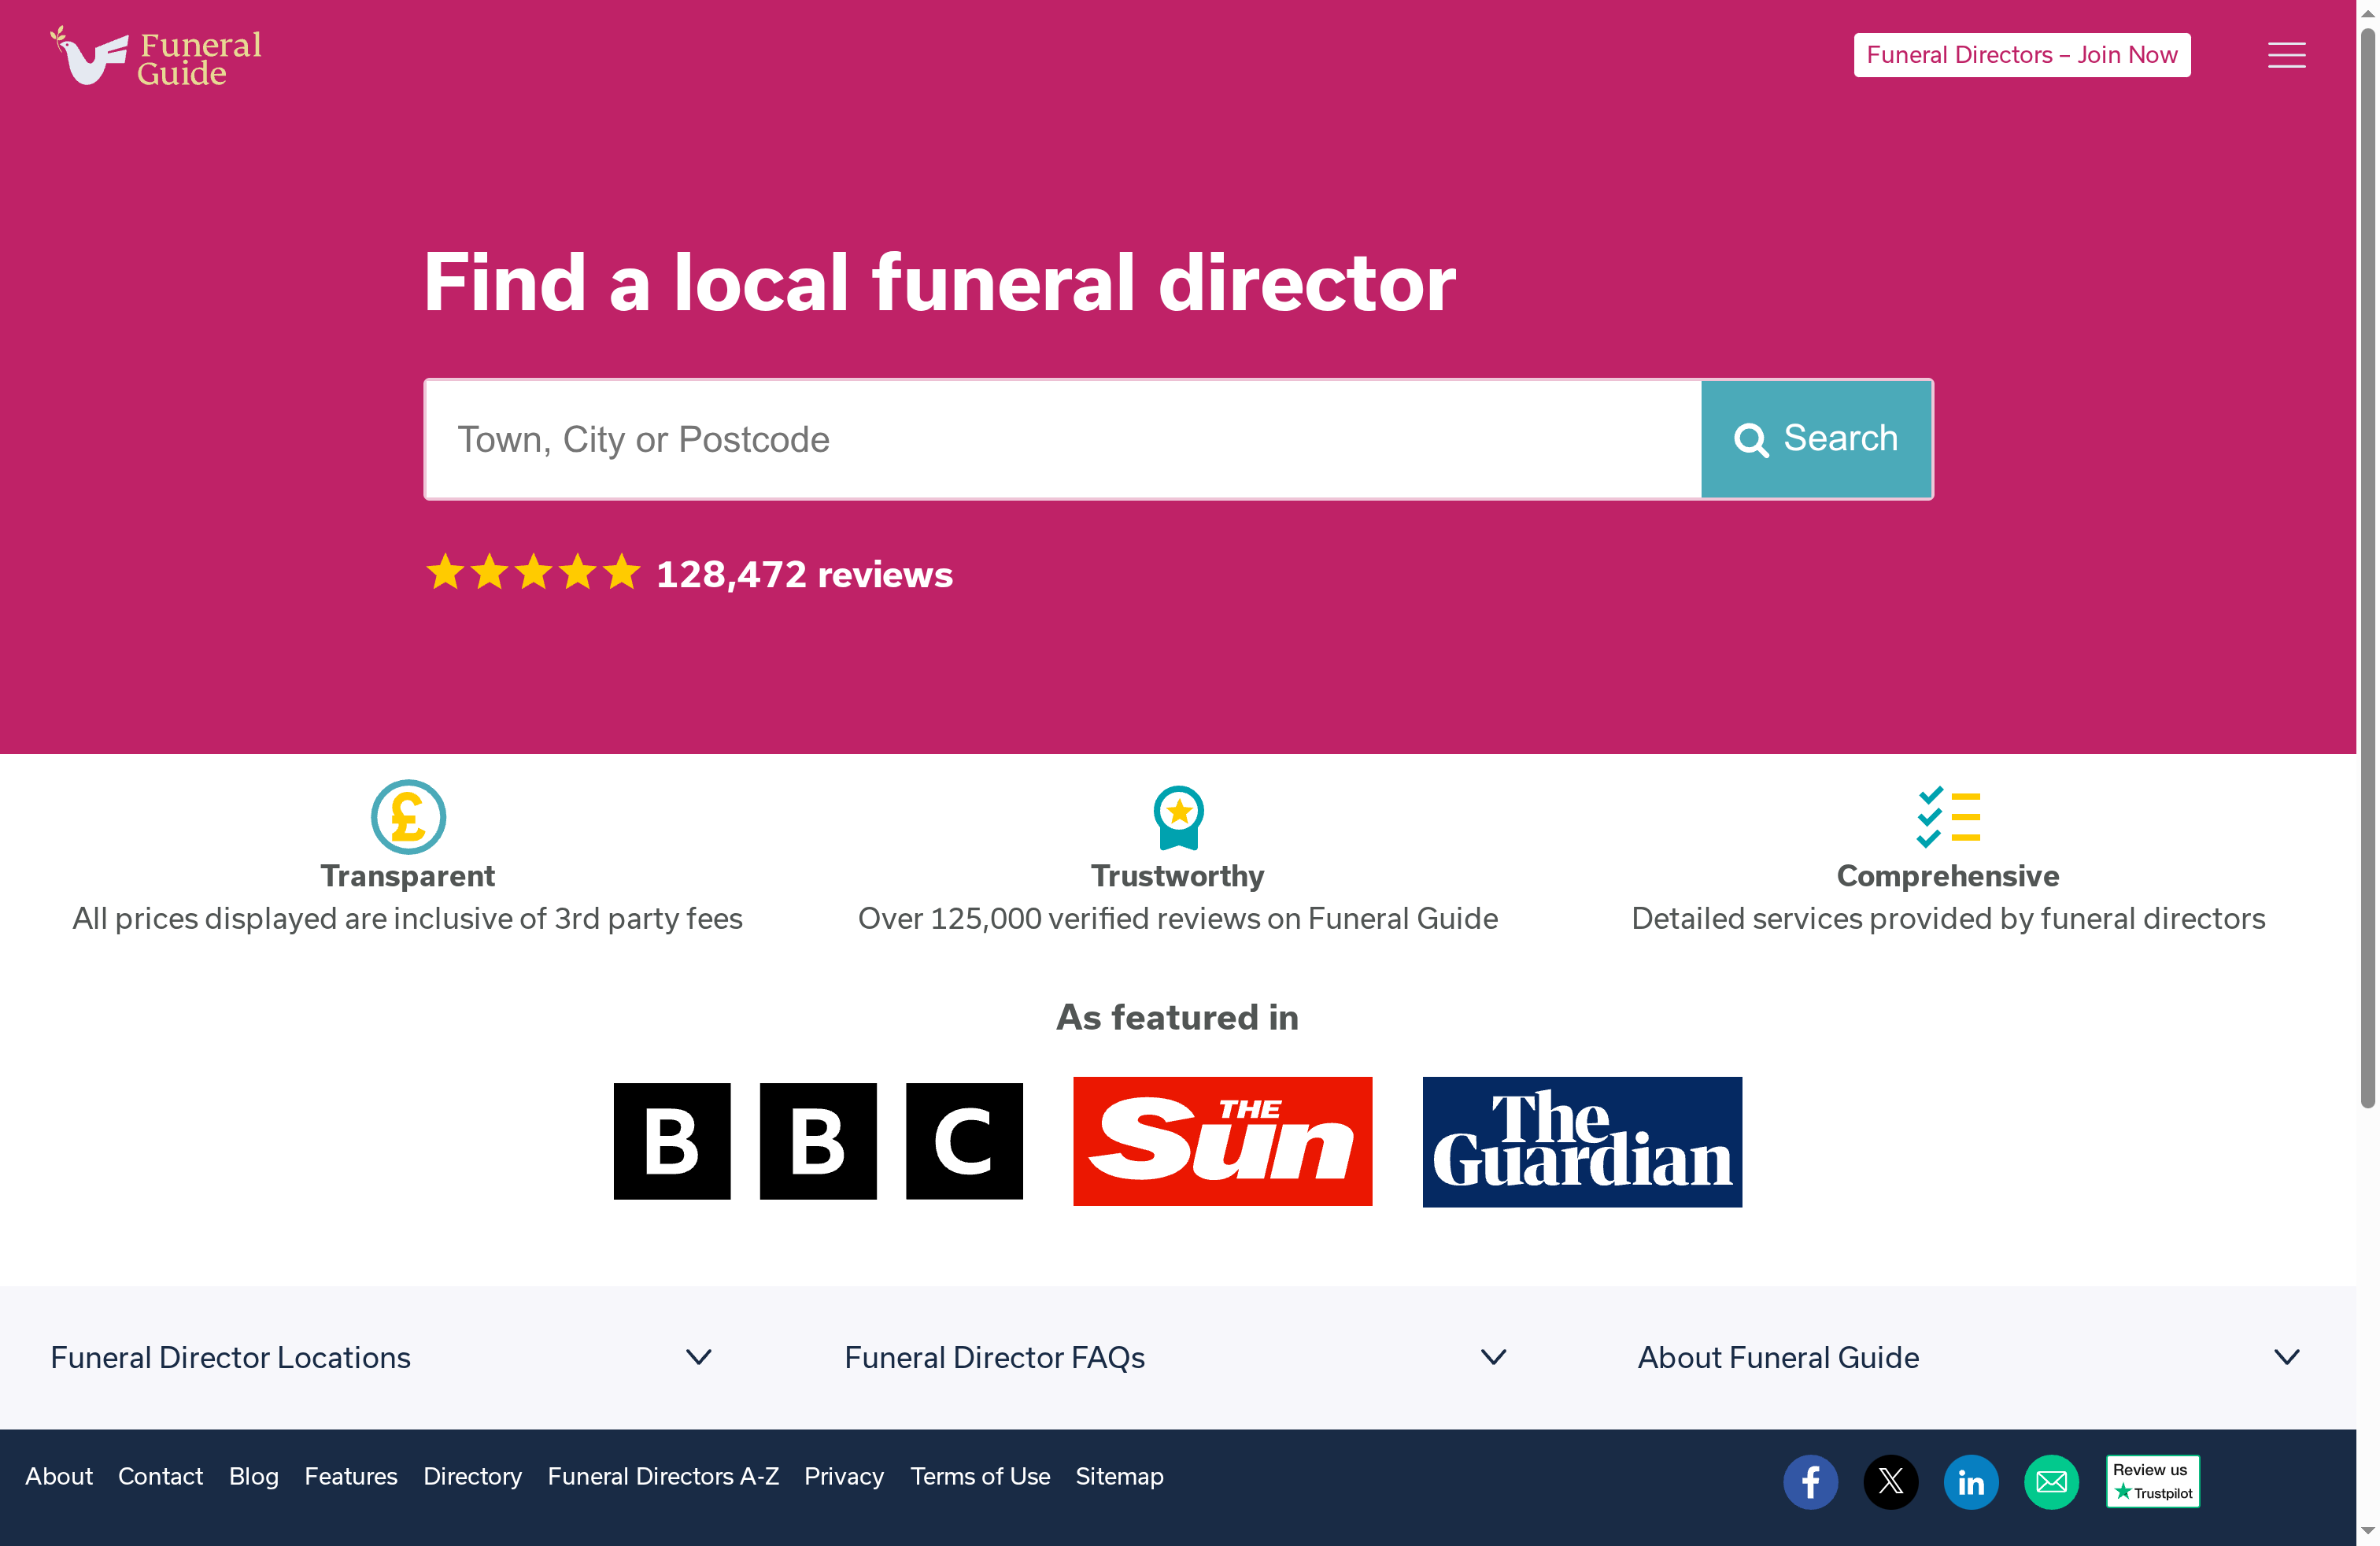Viewport: 2380px width, 1546px height.
Task: Click Funeral Directors – Join Now
Action: tap(2021, 55)
